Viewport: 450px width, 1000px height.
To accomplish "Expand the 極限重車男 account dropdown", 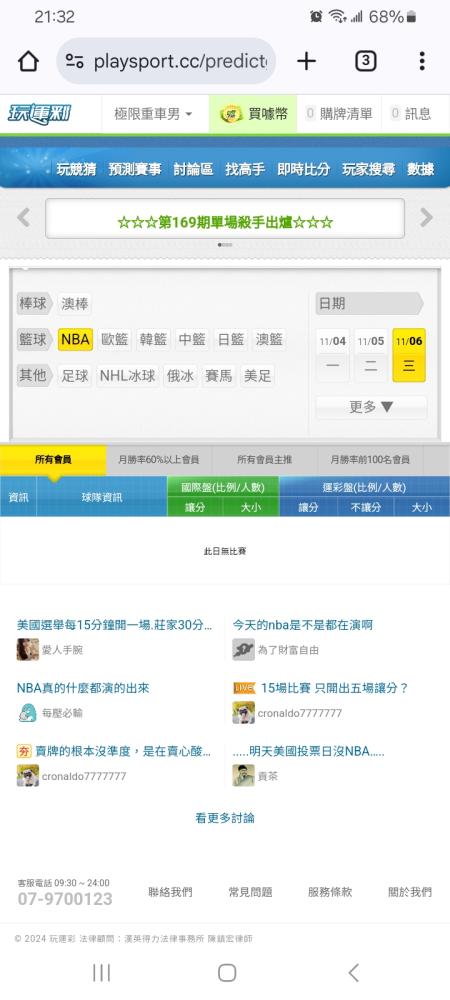I will point(154,114).
